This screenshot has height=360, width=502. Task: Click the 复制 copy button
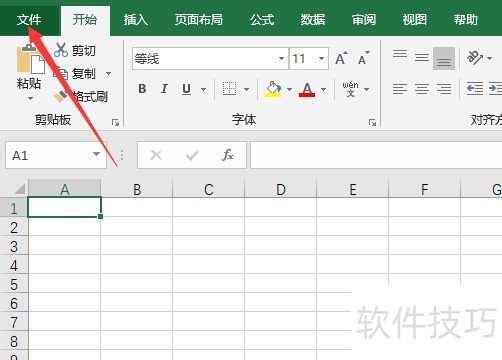click(76, 73)
